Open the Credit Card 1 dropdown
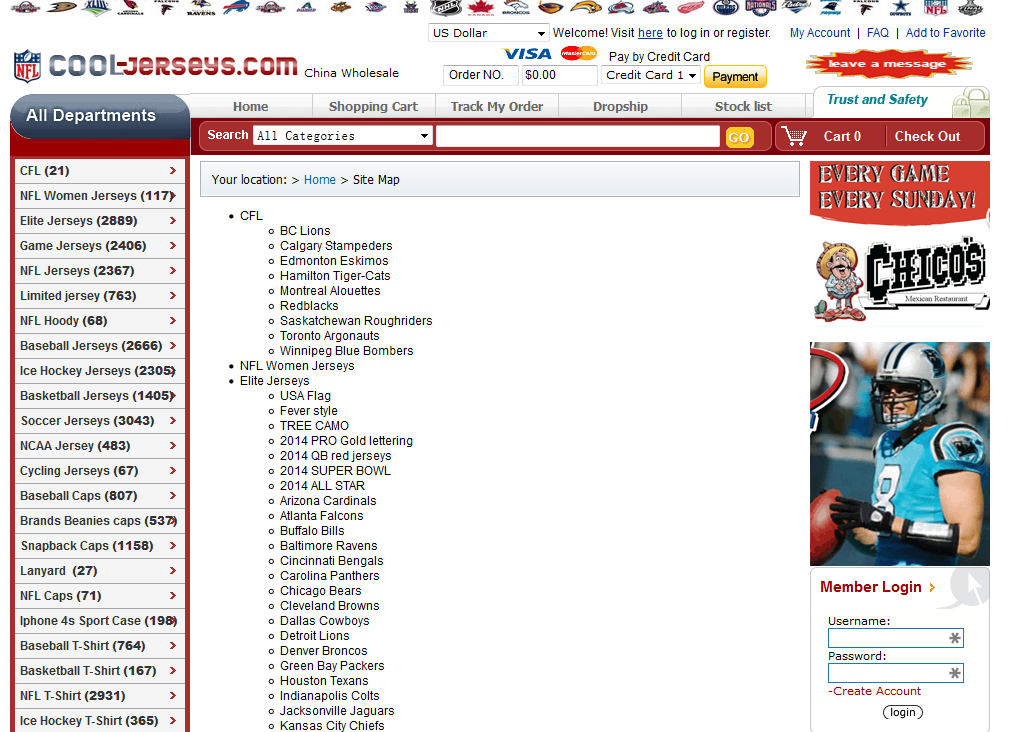The image size is (1012, 732). 650,75
